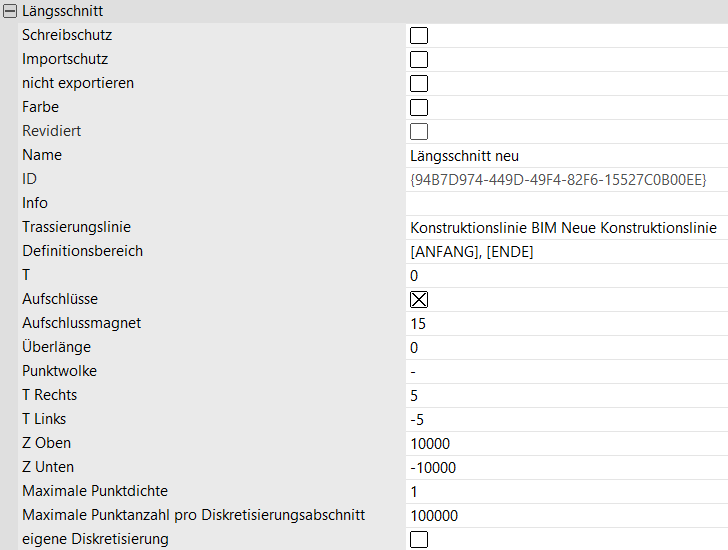Enable the 'eigene Diskretisierung' checkbox
The height and width of the screenshot is (550, 728).
(x=419, y=539)
